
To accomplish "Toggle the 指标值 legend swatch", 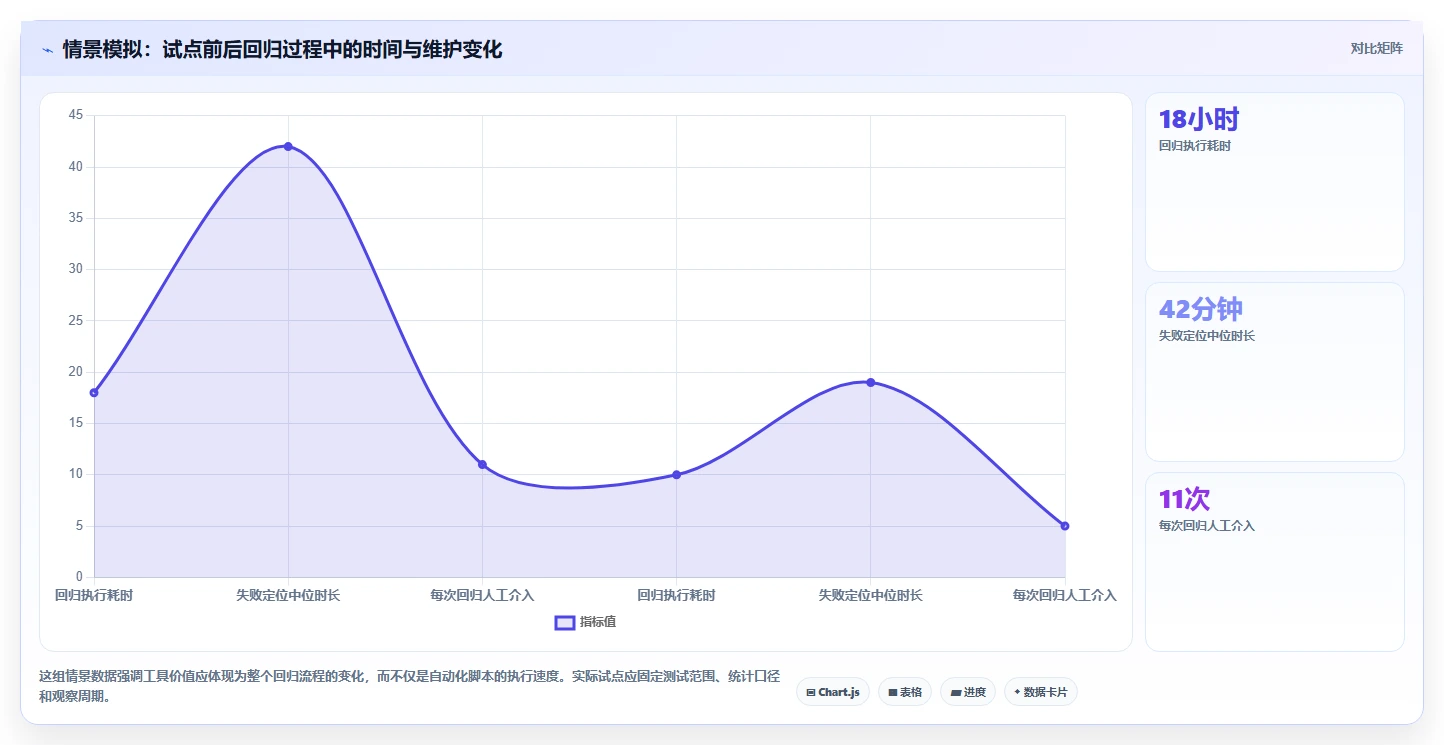I will (564, 622).
